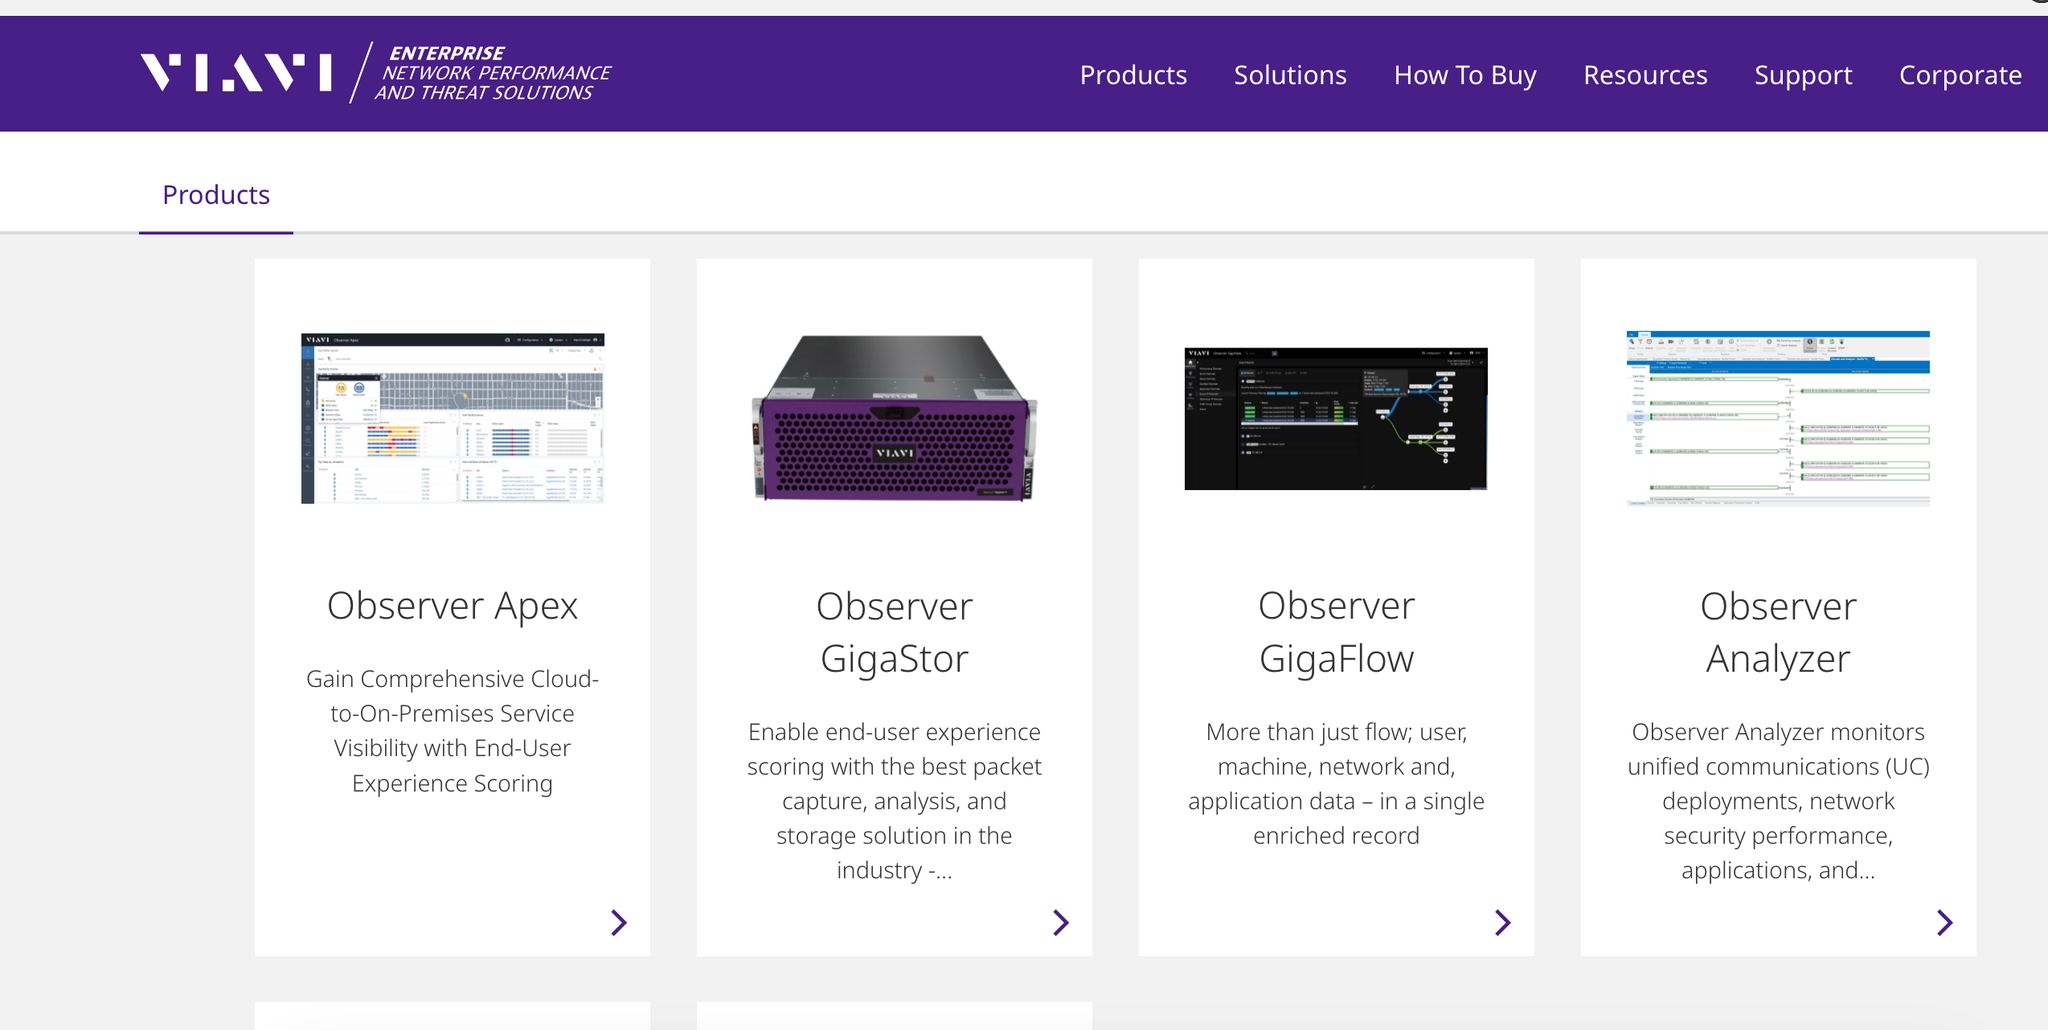Click the 'Enable end-user experience scoring' description
2048x1030 pixels.
pos(894,801)
